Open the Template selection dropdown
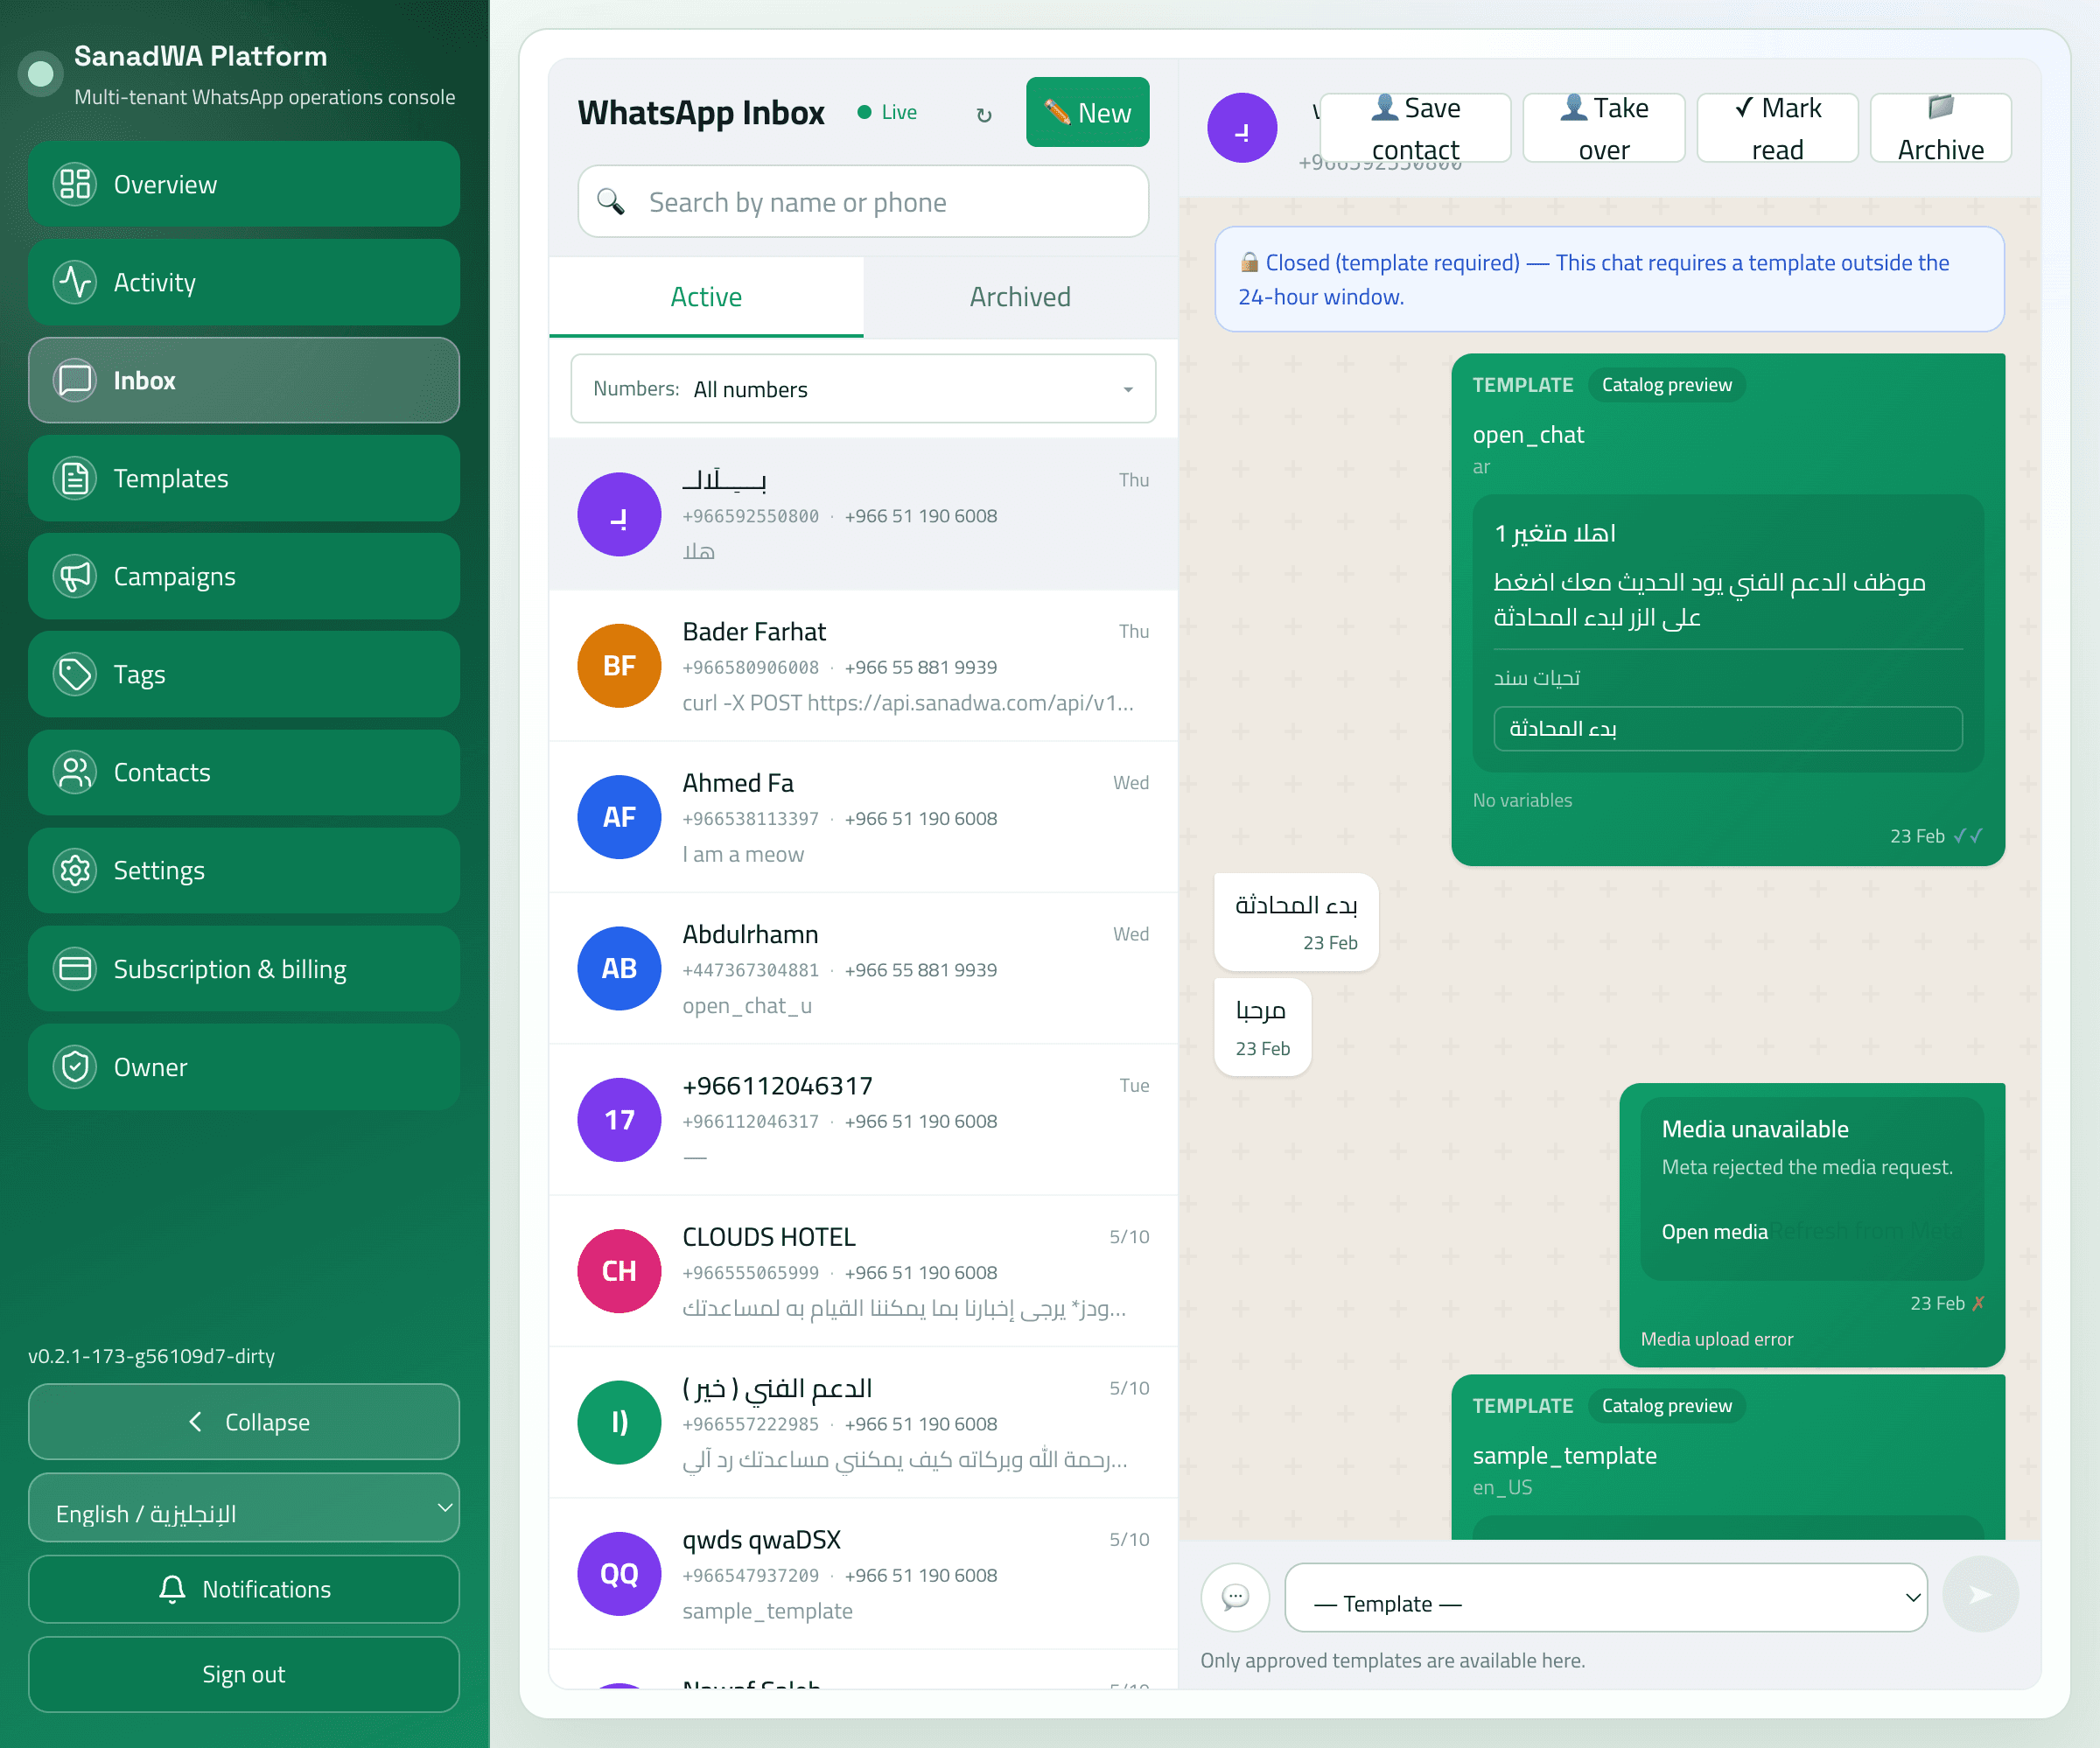2100x1748 pixels. pos(1606,1597)
